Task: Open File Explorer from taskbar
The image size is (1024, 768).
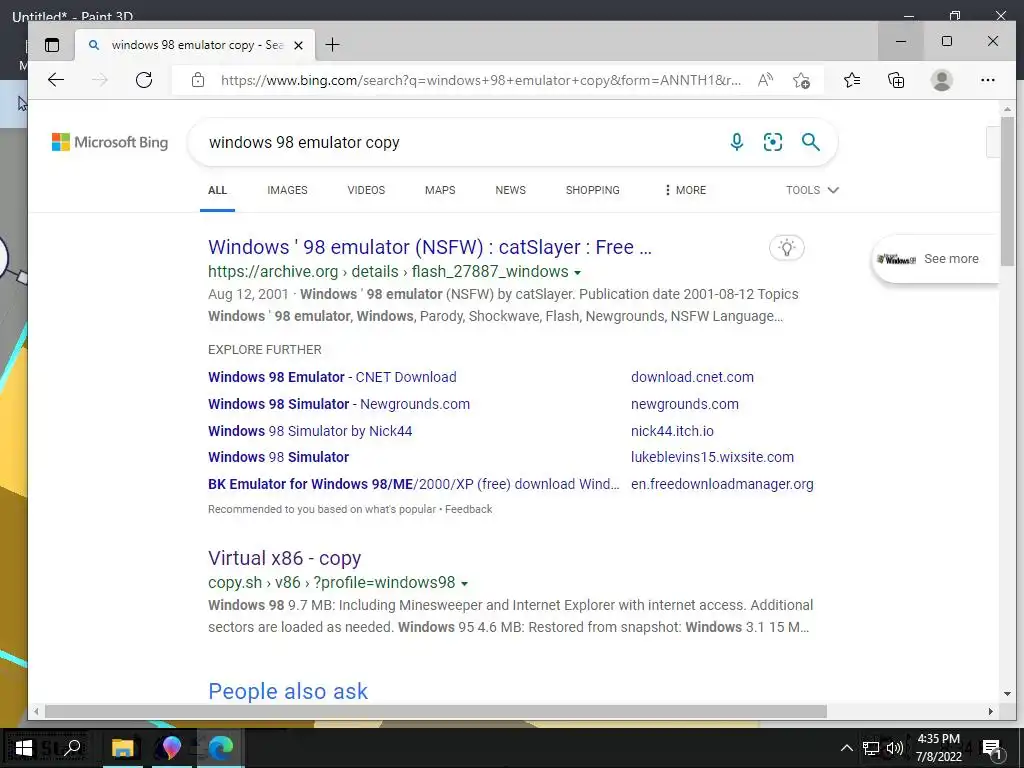Action: point(122,748)
